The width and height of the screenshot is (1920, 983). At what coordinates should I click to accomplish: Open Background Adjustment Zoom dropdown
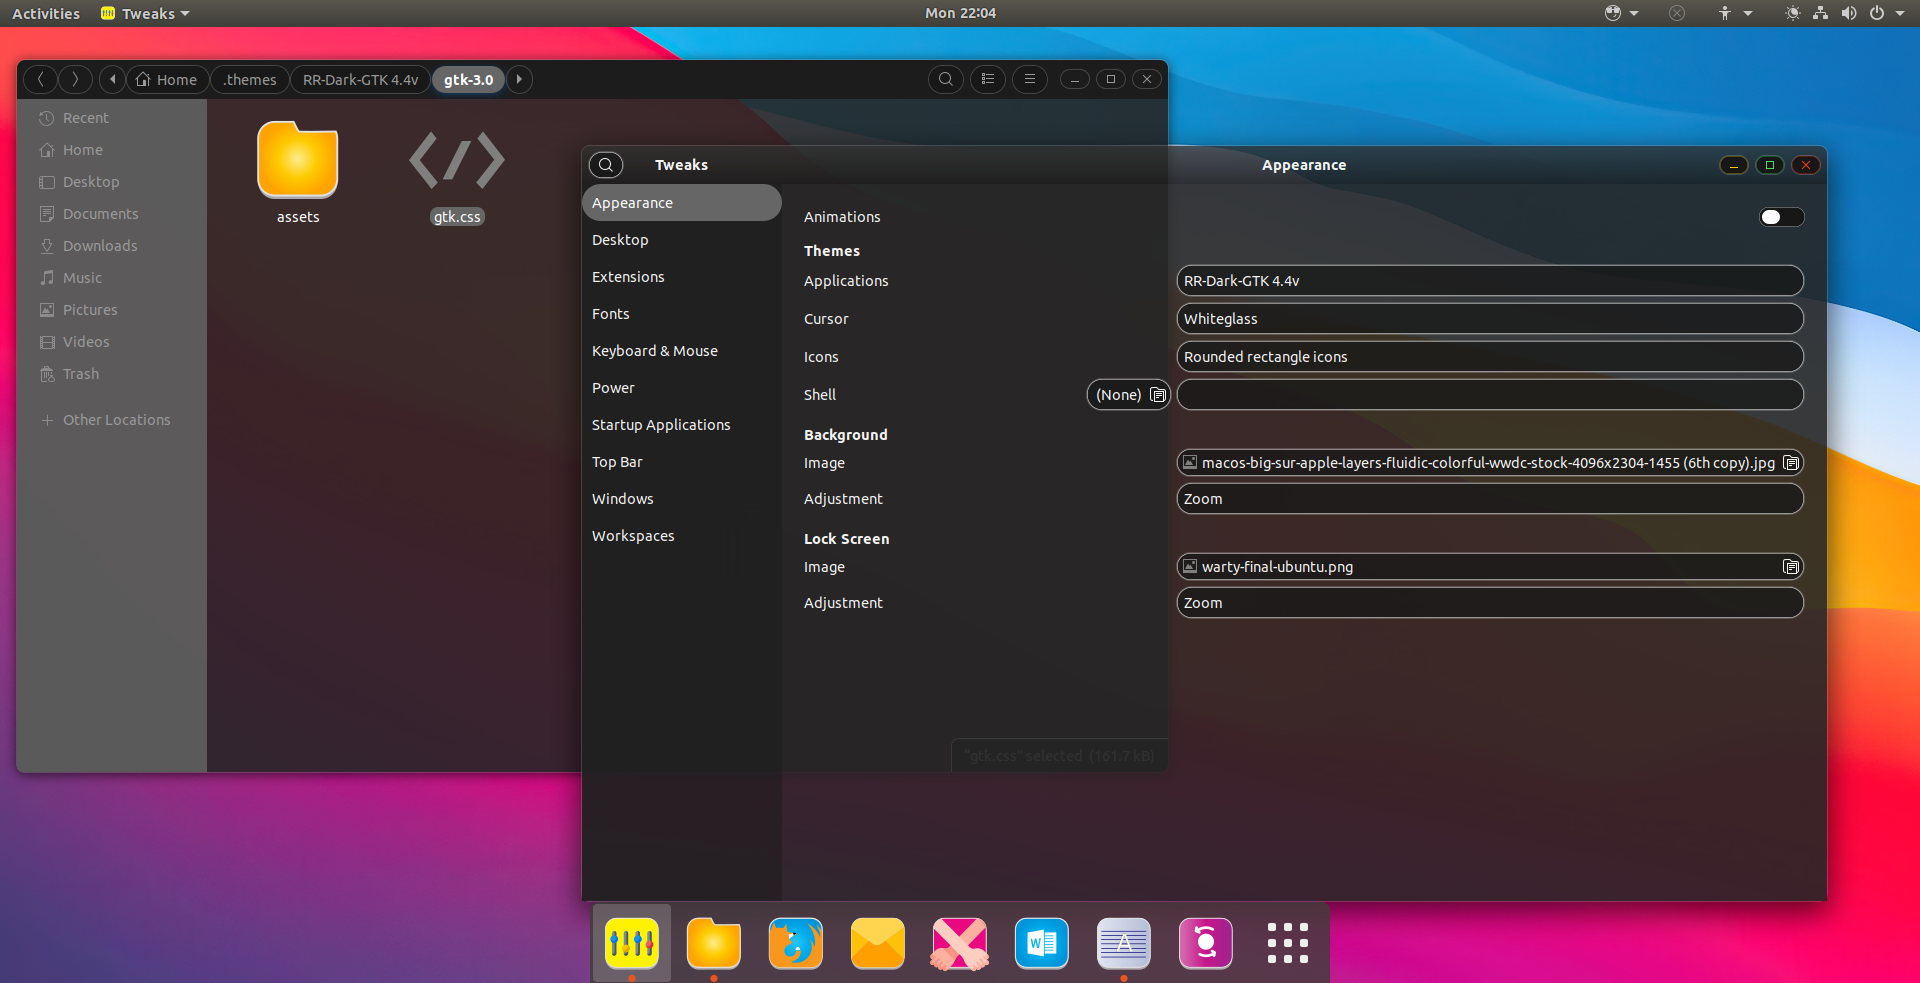(x=1490, y=499)
